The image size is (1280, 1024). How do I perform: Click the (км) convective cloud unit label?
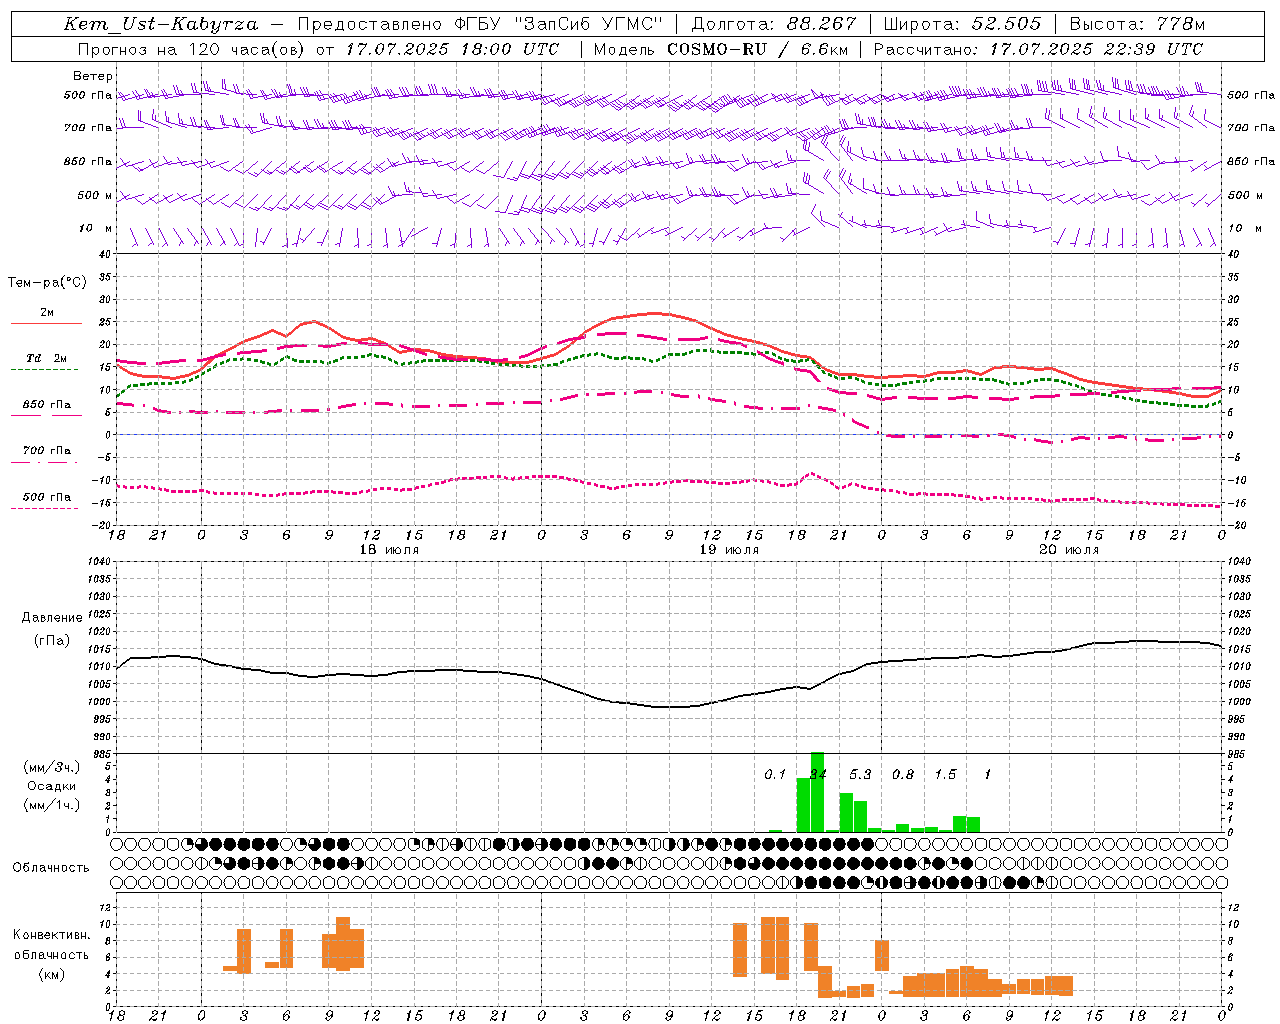point(52,974)
